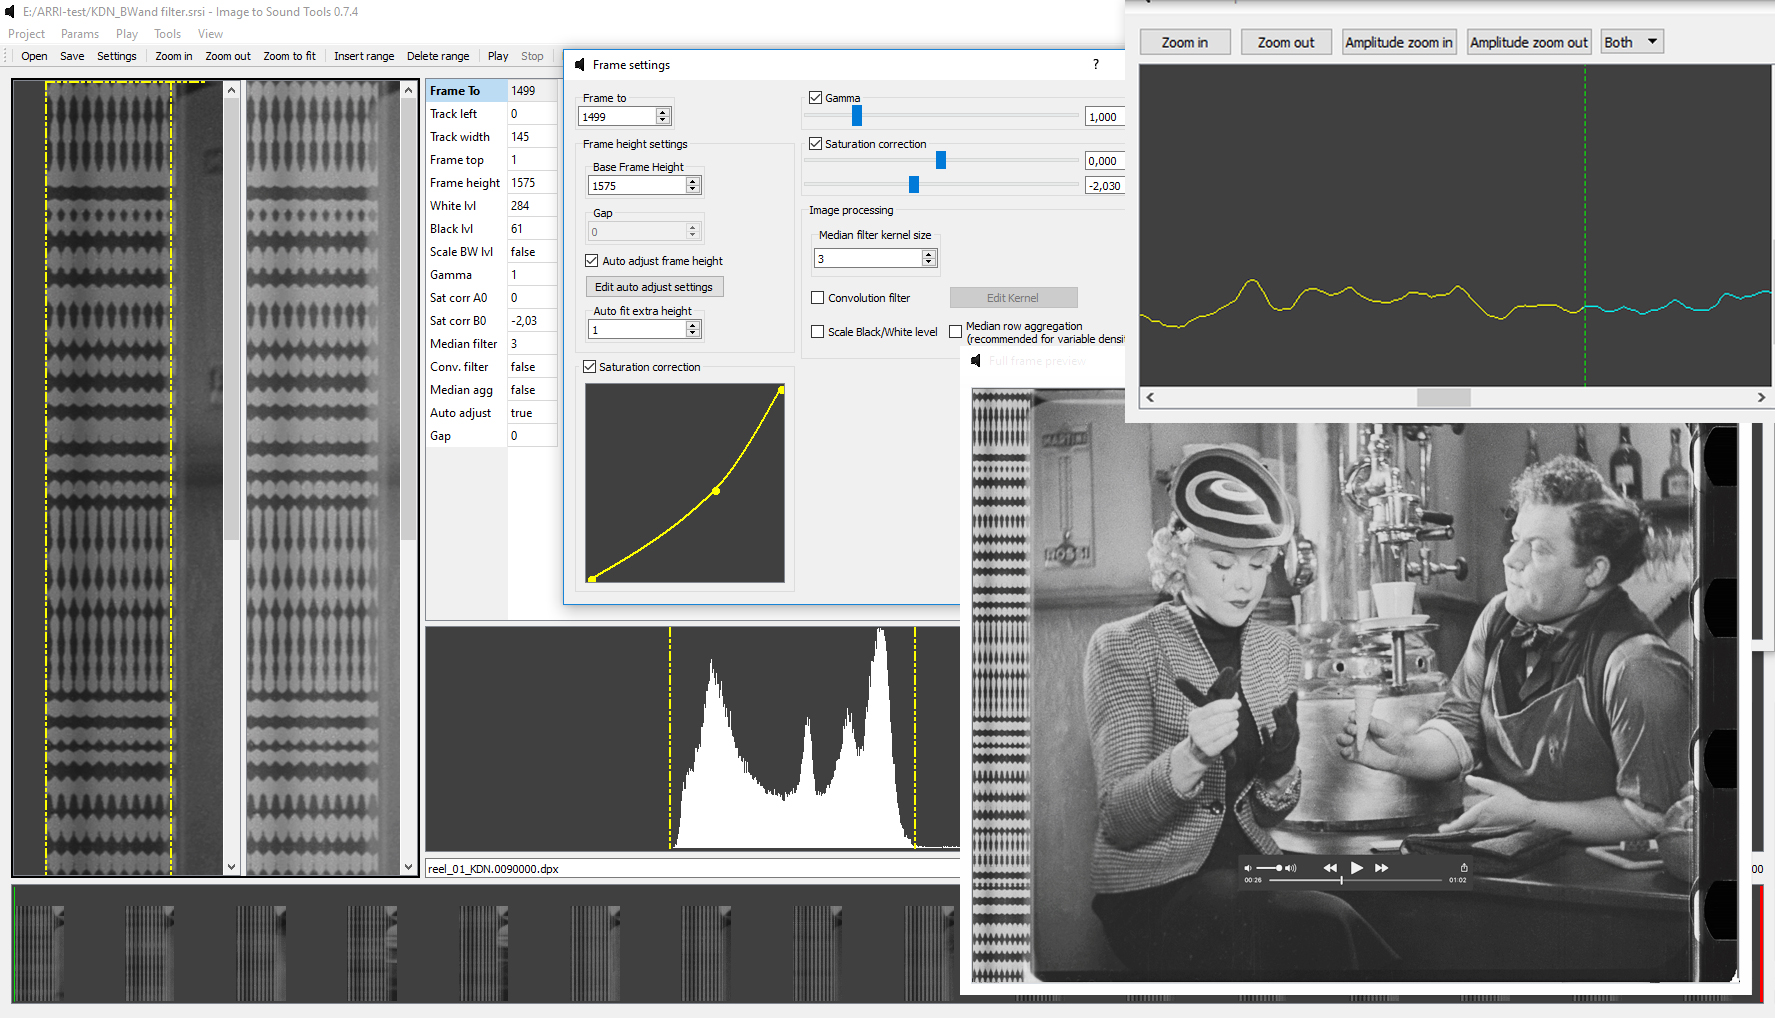Click the fast-forward icon in the video player
The height and width of the screenshot is (1018, 1775).
pyautogui.click(x=1381, y=868)
